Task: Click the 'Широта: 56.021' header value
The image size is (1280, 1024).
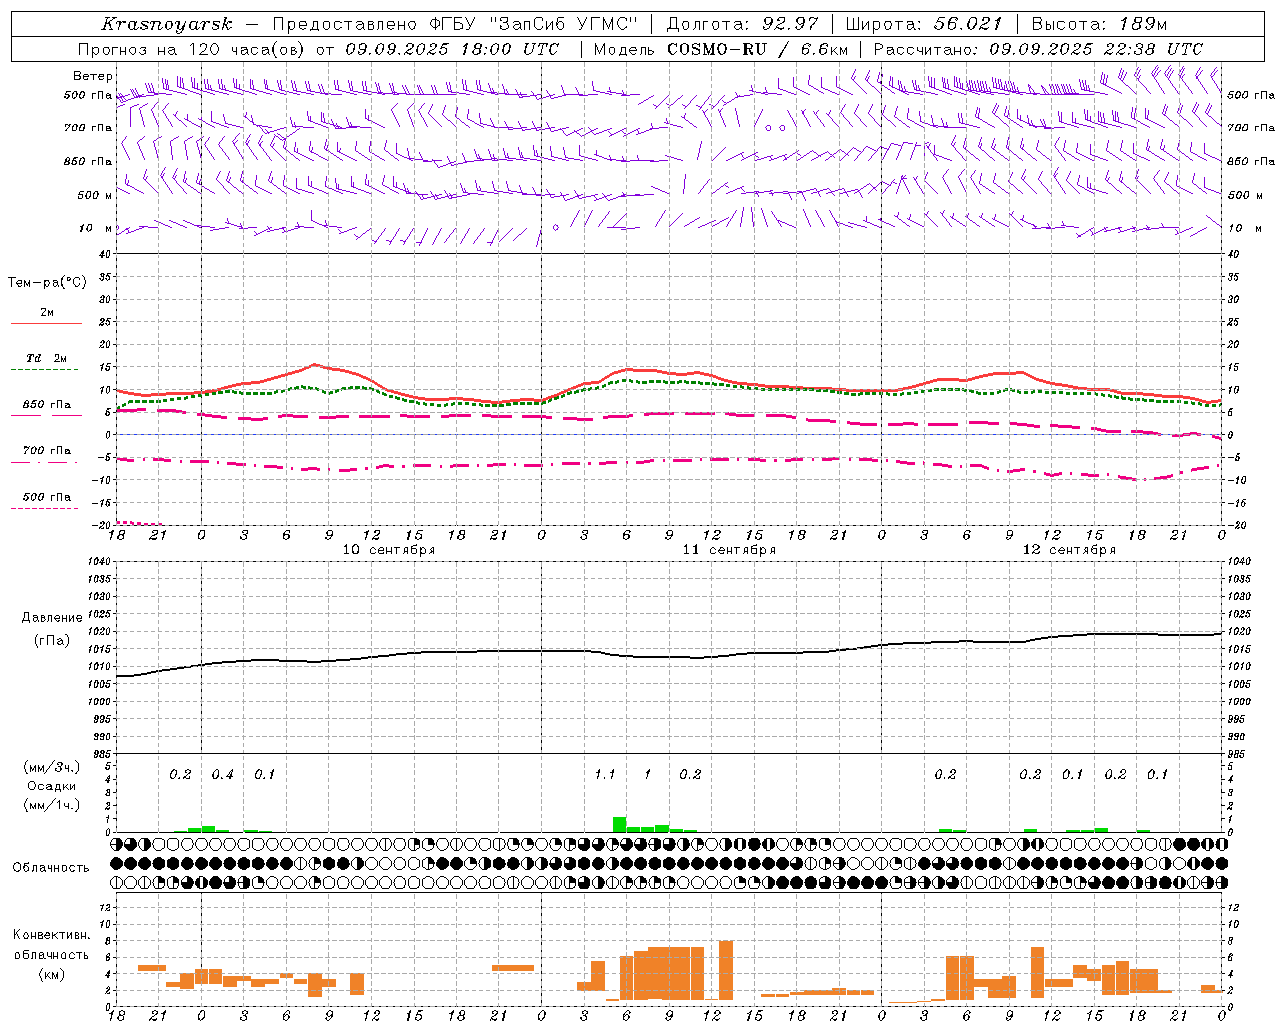Action: (x=923, y=24)
